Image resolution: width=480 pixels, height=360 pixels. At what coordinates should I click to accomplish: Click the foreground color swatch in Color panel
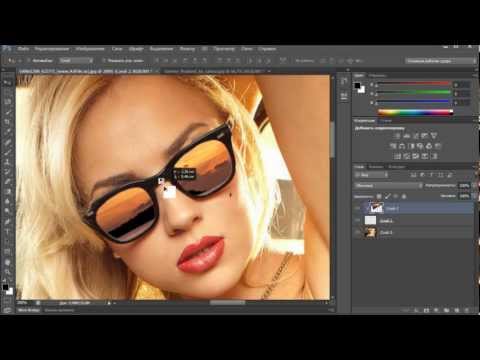(357, 86)
